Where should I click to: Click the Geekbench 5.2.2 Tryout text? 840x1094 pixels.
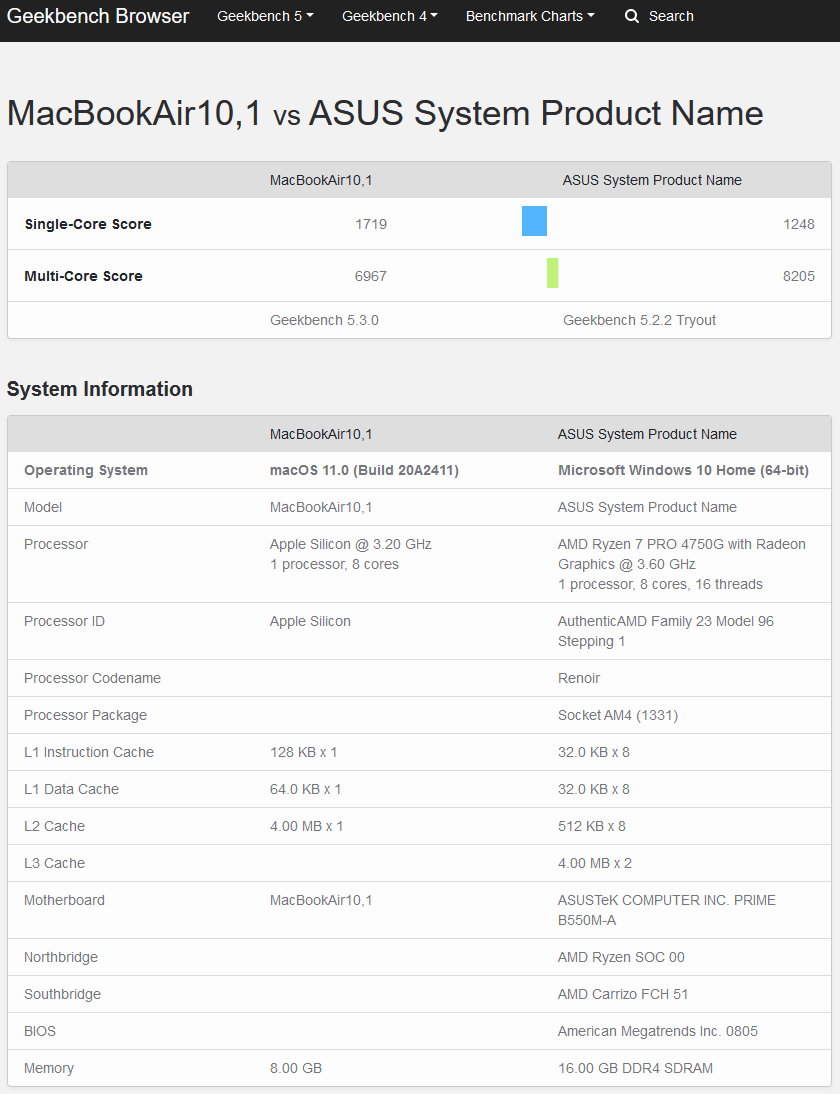pos(640,320)
